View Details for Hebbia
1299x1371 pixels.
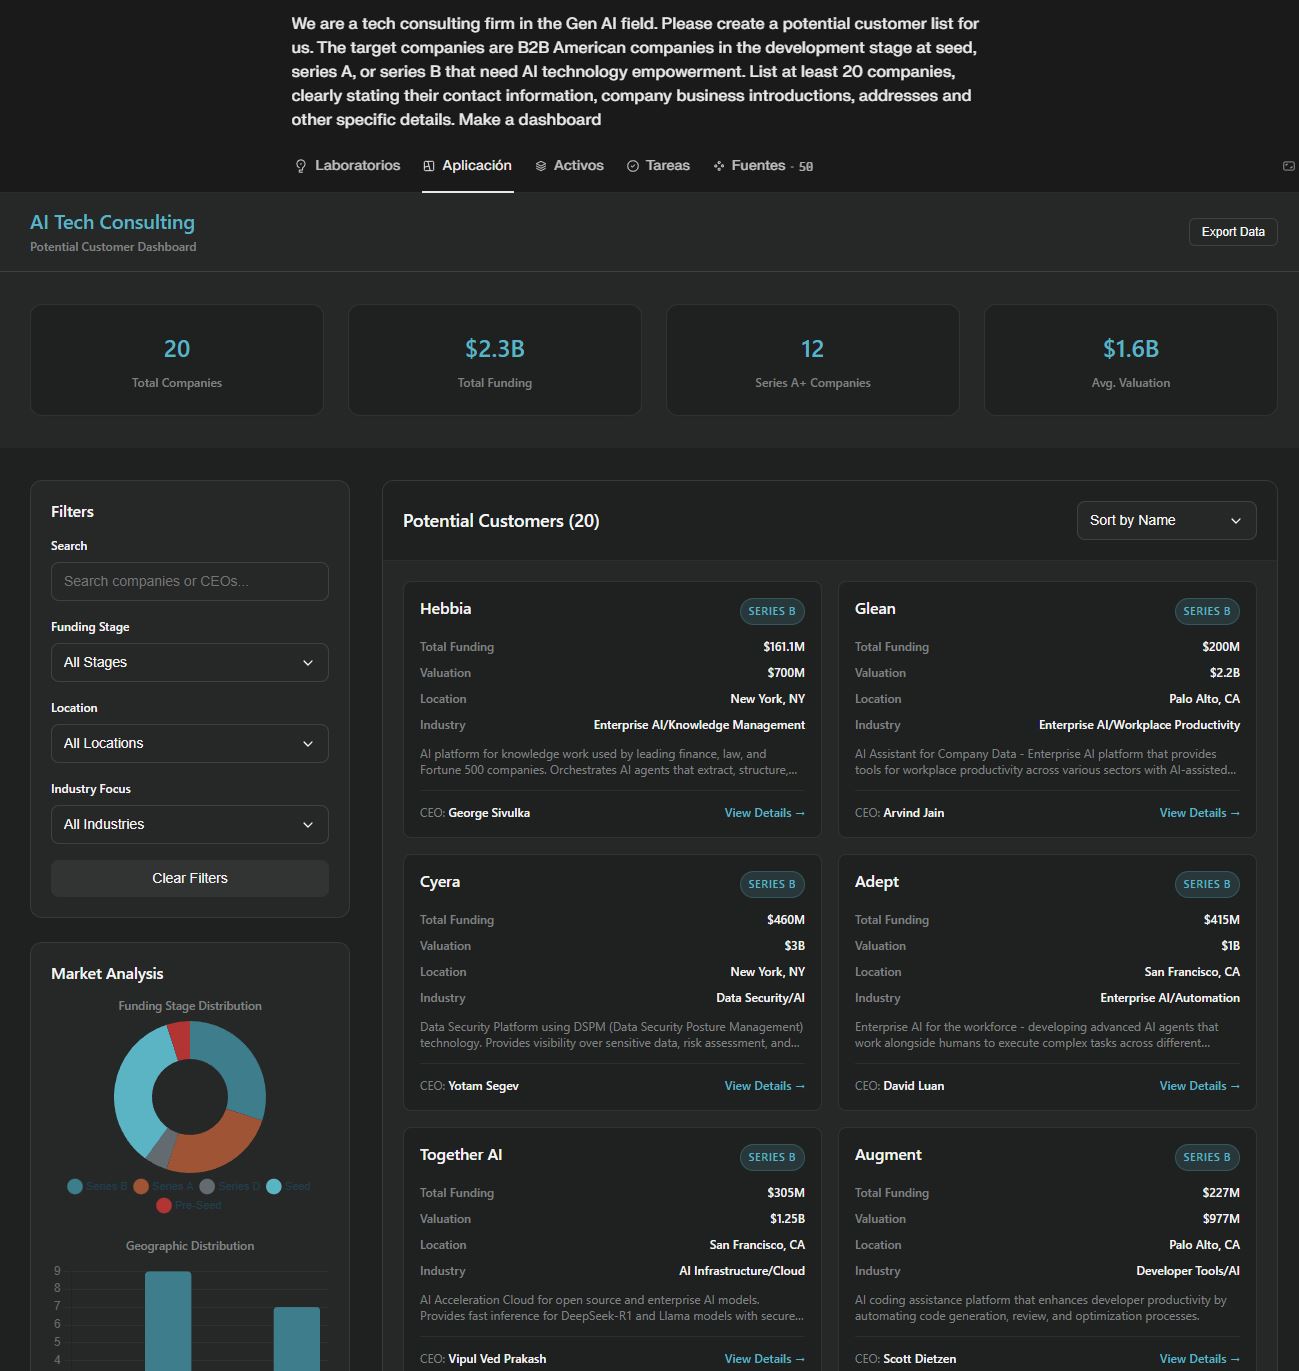[x=764, y=812]
